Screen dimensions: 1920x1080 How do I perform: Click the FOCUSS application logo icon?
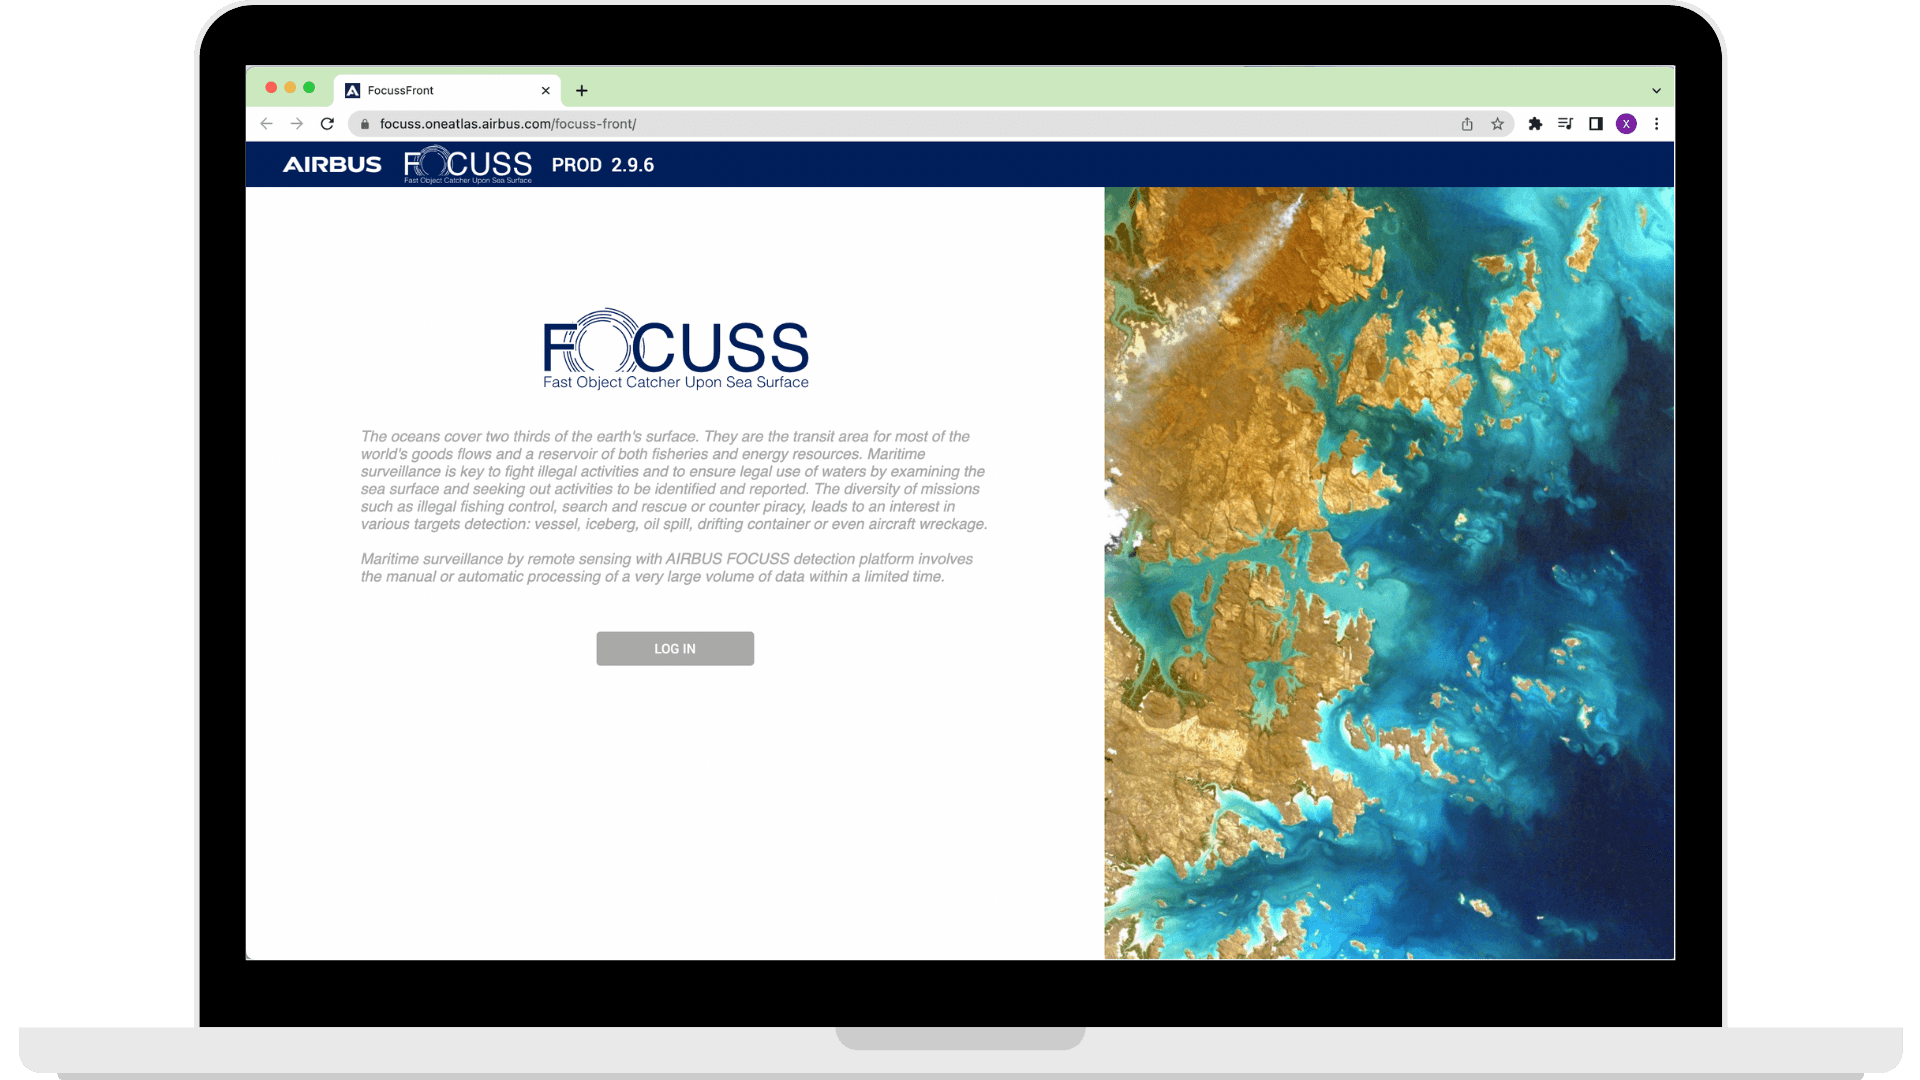(x=469, y=165)
